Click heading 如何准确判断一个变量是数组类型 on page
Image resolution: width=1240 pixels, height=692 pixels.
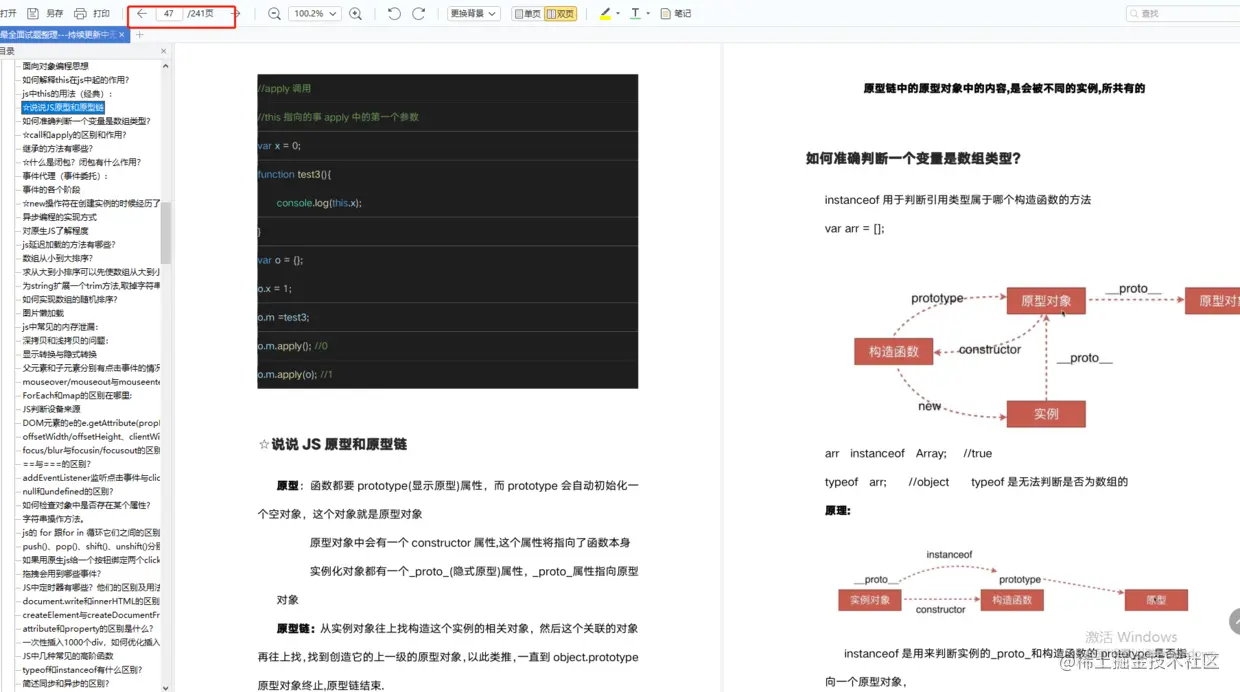913,159
